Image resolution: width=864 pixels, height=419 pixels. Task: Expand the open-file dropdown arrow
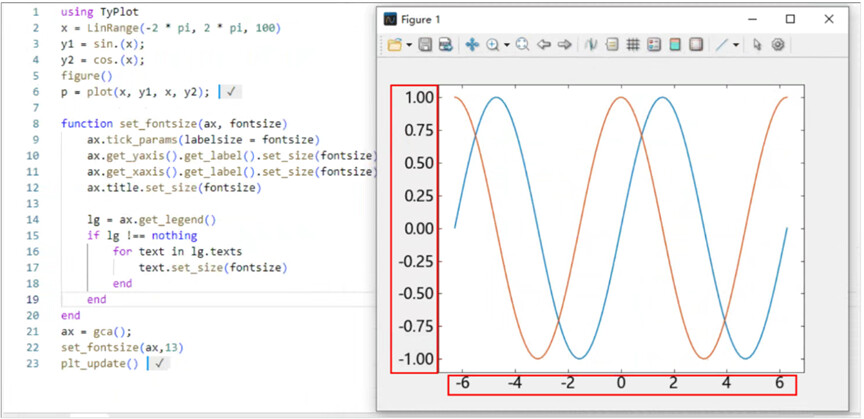(409, 45)
